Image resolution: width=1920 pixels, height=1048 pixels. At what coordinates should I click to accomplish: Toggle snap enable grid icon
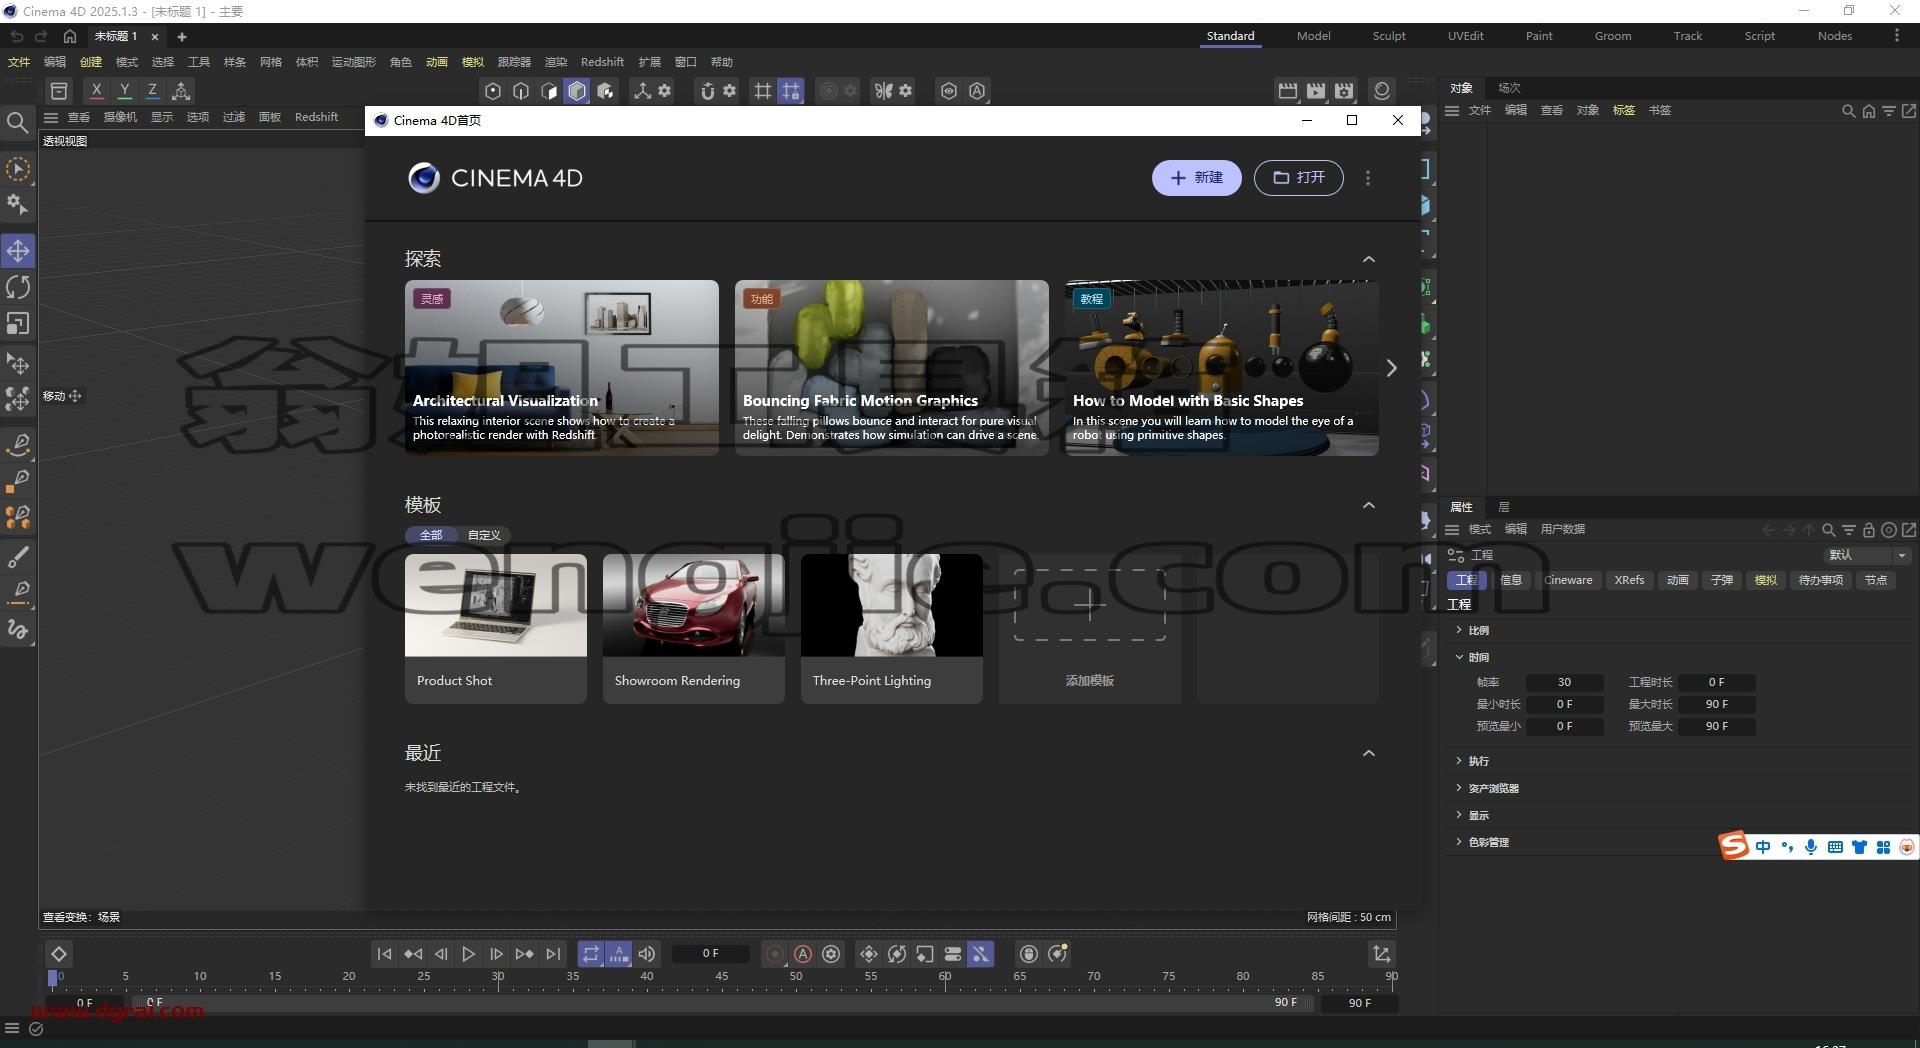click(x=763, y=91)
